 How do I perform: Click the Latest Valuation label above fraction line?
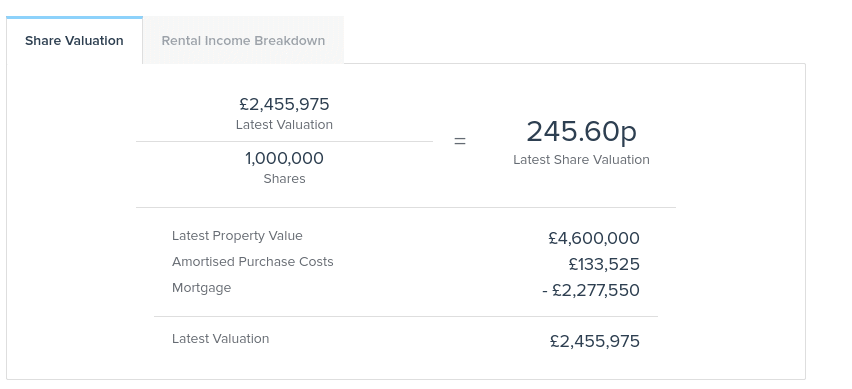284,124
